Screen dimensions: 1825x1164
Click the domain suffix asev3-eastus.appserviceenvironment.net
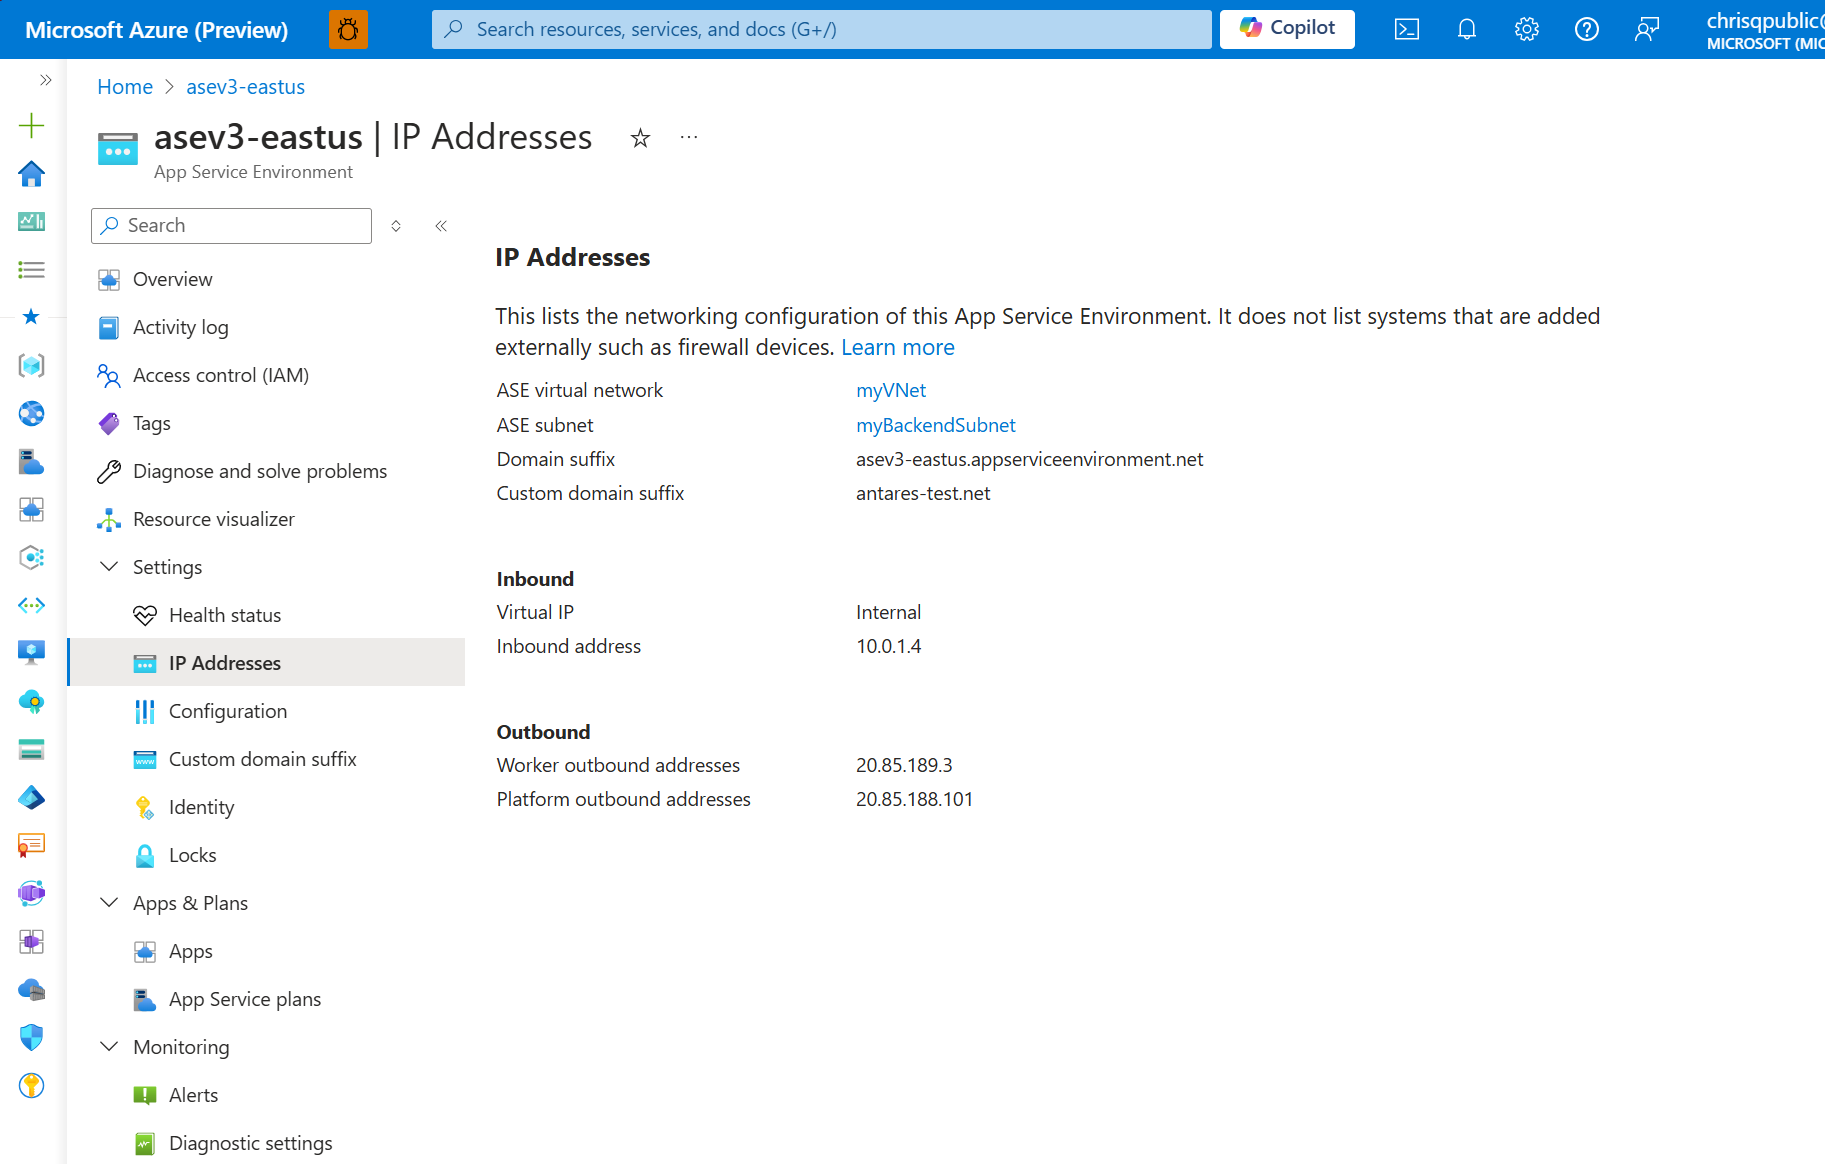(1030, 459)
